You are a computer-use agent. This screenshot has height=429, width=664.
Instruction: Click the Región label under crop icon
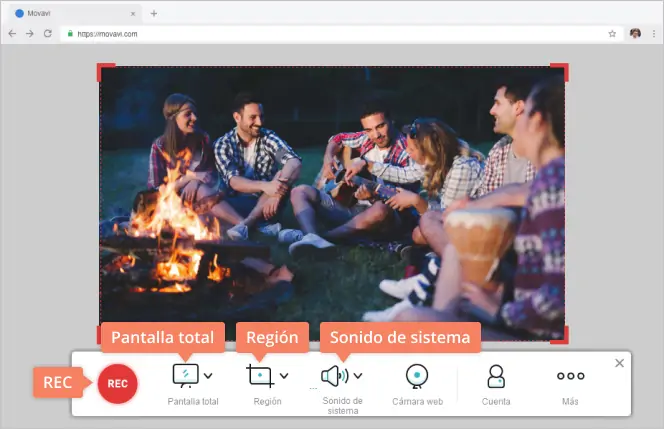coord(267,401)
